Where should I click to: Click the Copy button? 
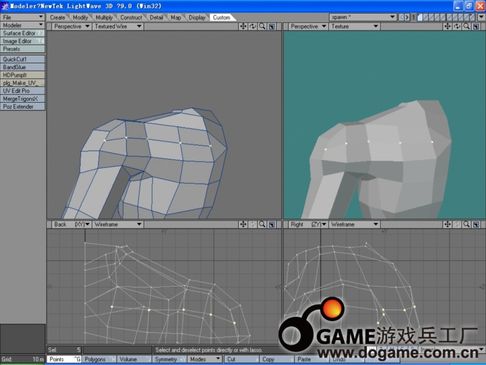tap(277, 359)
